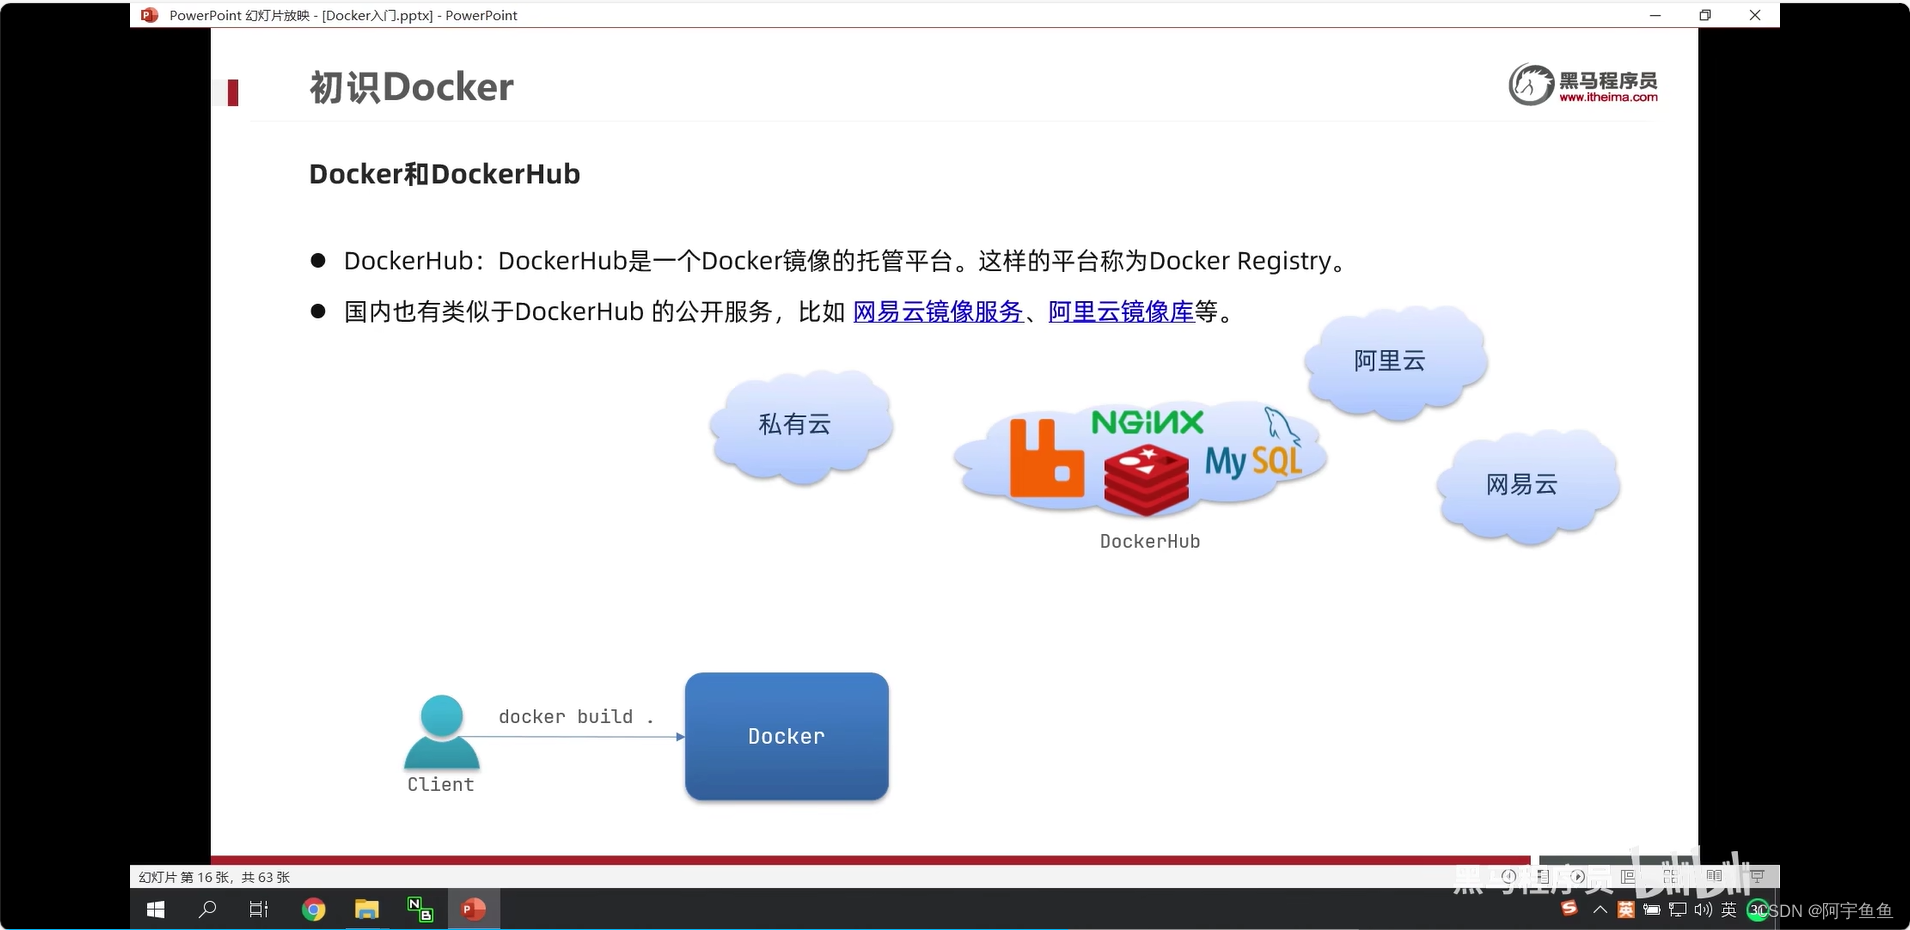Advance to next slide using status bar arrow
This screenshot has width=1910, height=930.
tap(1577, 876)
